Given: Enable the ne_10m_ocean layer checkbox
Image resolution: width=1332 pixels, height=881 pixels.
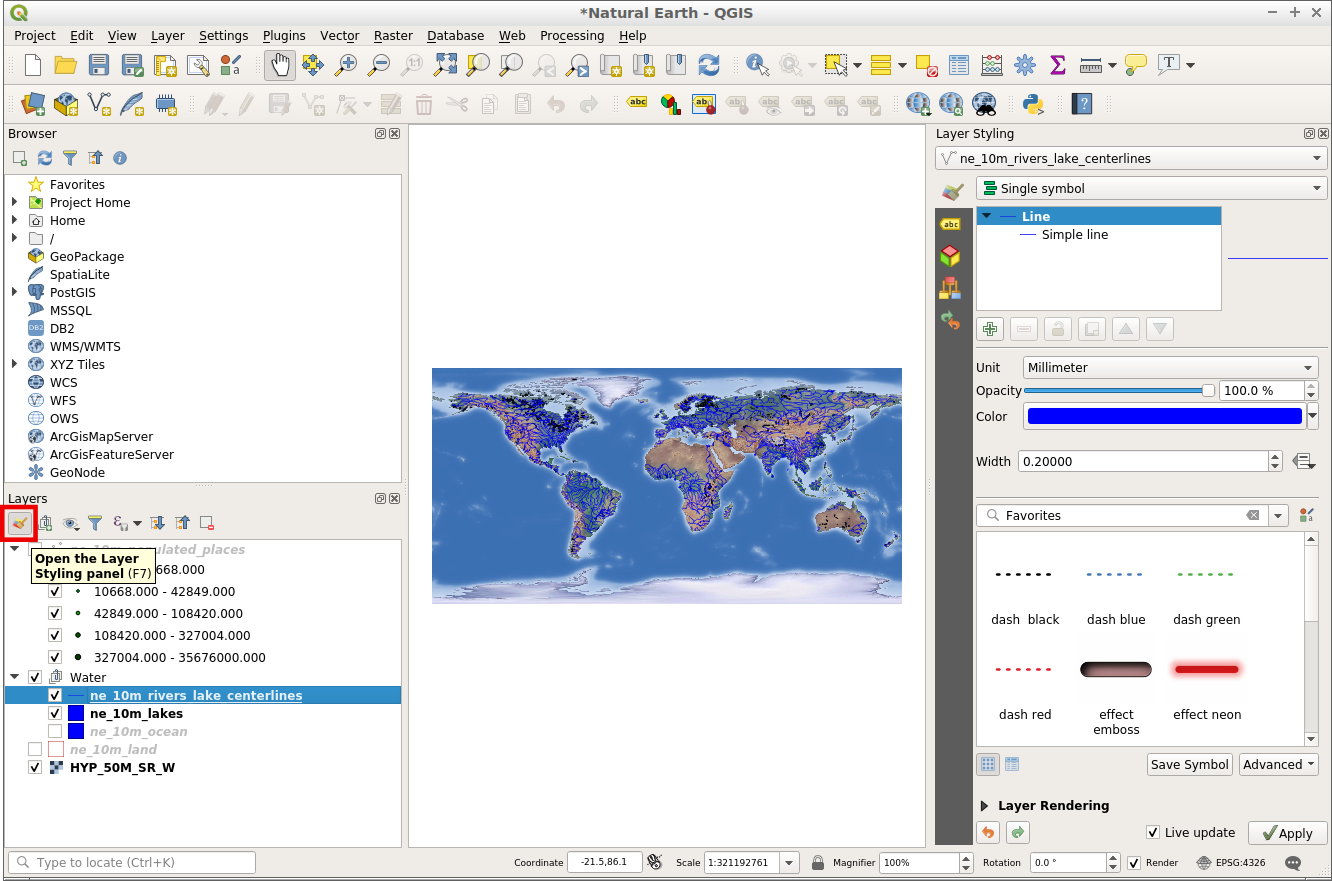Looking at the screenshot, I should pos(55,731).
